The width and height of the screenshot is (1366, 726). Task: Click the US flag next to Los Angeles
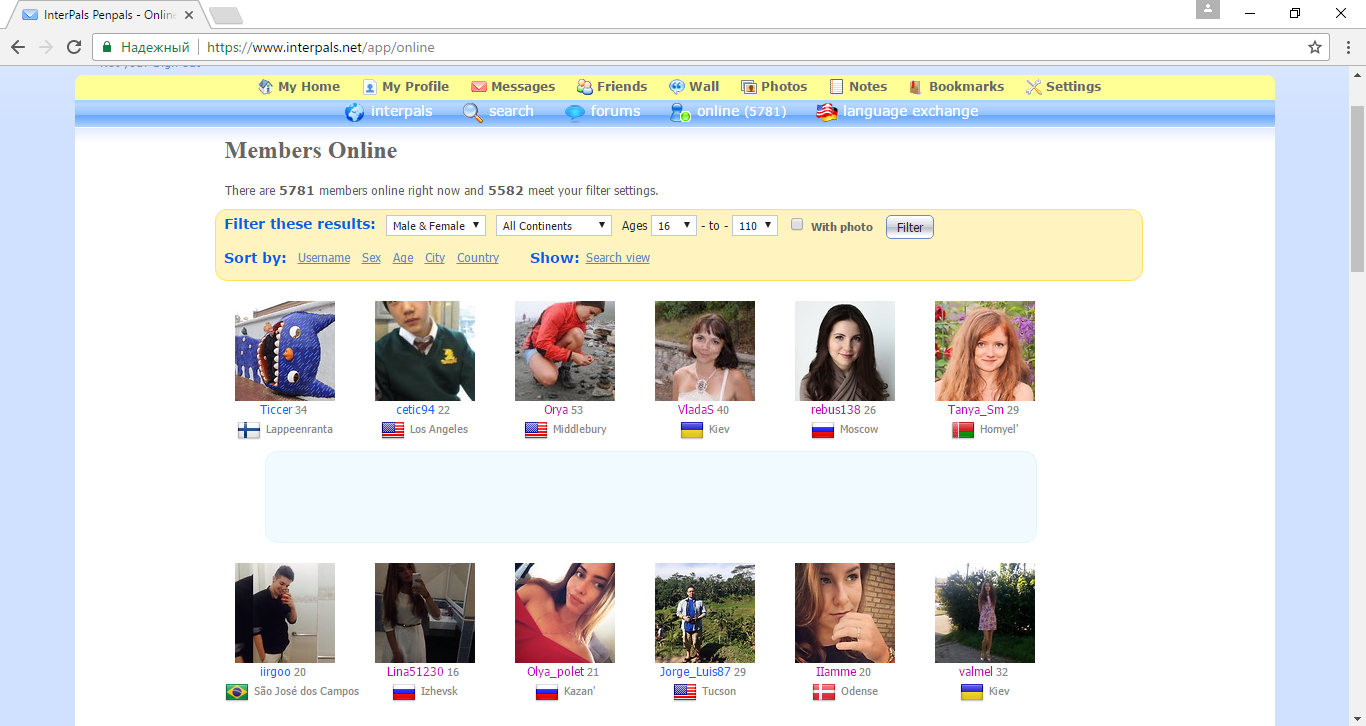pyautogui.click(x=393, y=430)
